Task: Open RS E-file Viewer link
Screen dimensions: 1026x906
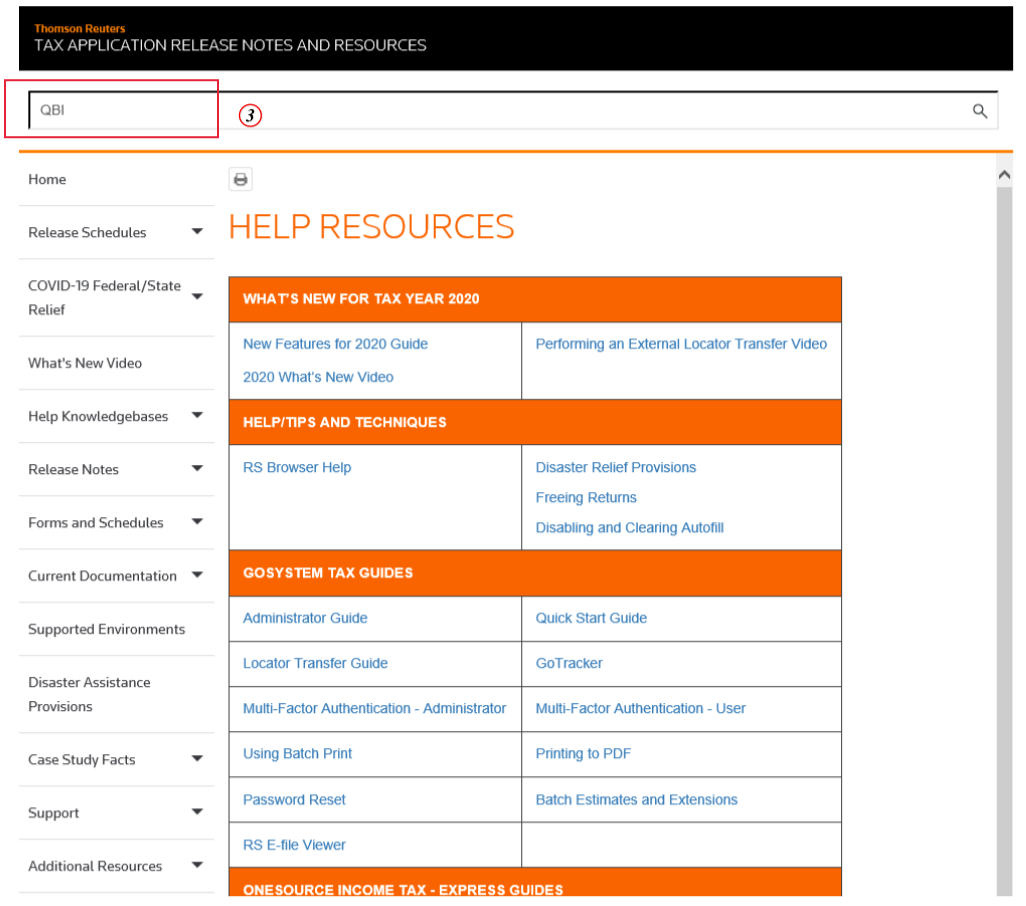Action: (294, 845)
